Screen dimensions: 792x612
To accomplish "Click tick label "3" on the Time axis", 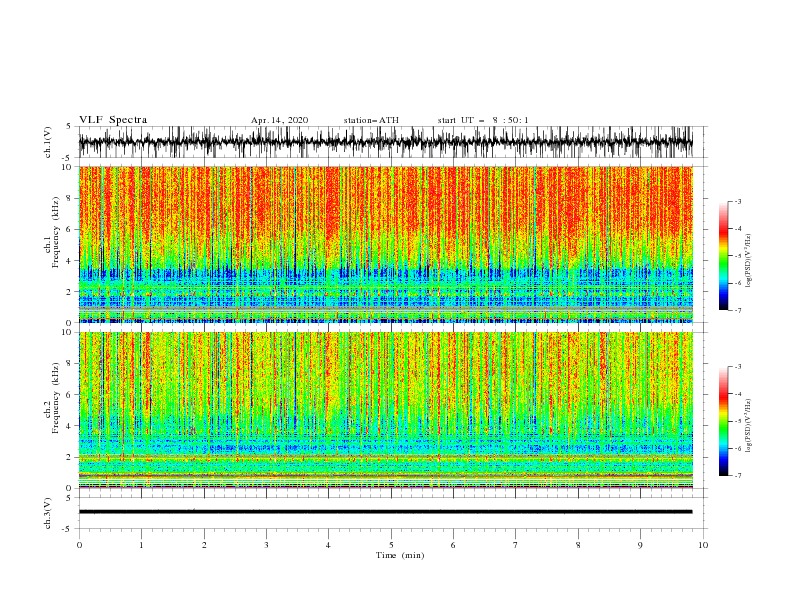I will click(x=266, y=545).
